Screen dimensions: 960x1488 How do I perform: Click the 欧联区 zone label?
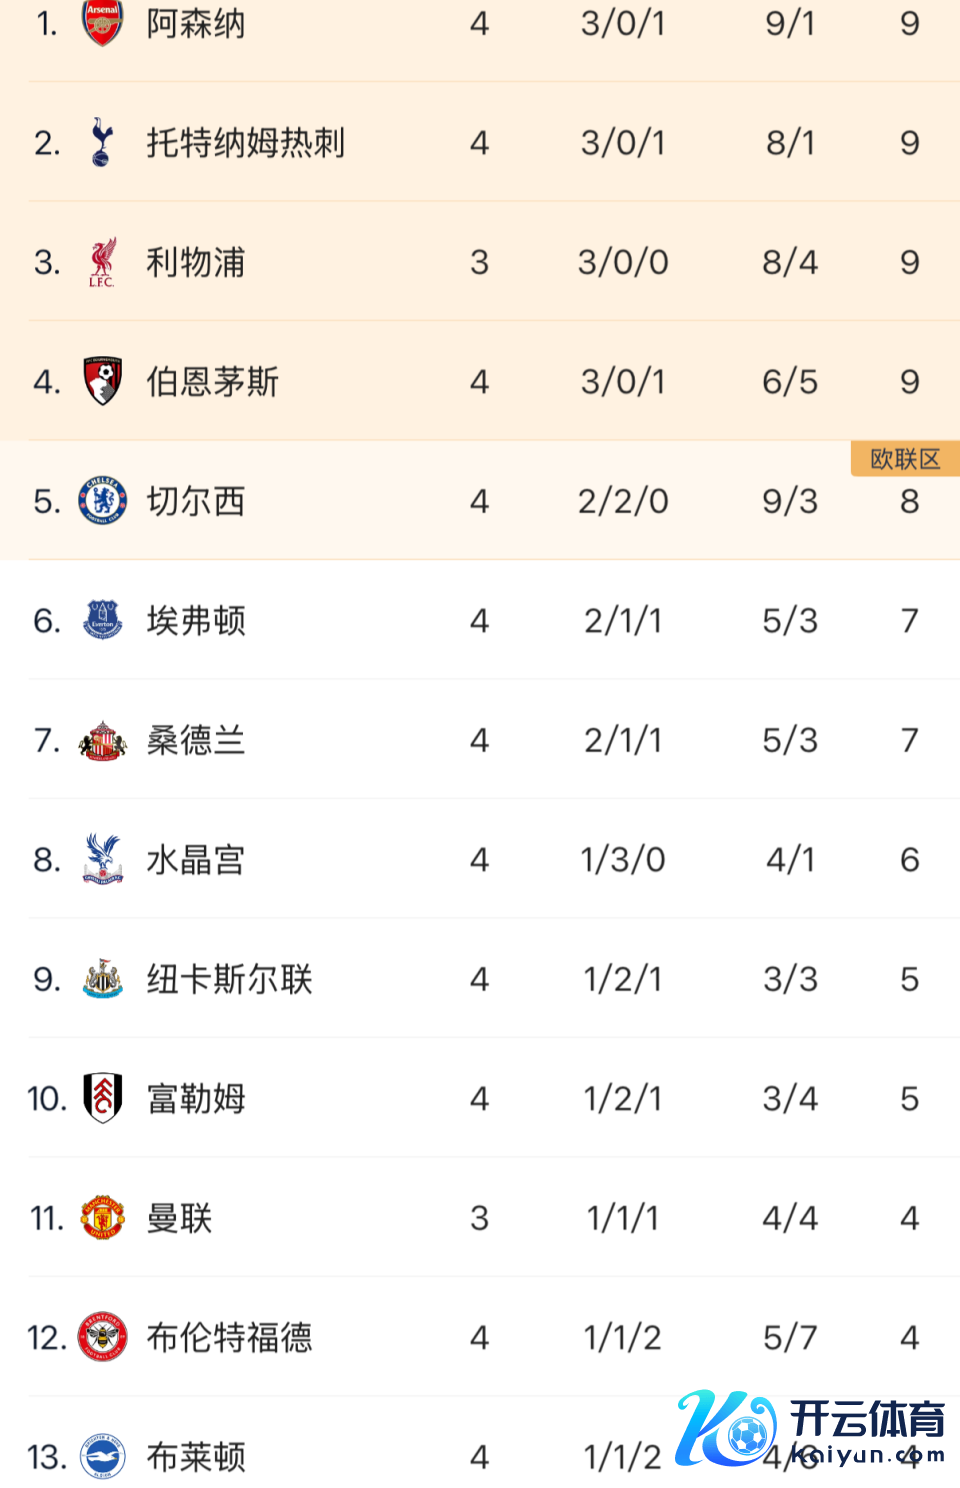[905, 459]
